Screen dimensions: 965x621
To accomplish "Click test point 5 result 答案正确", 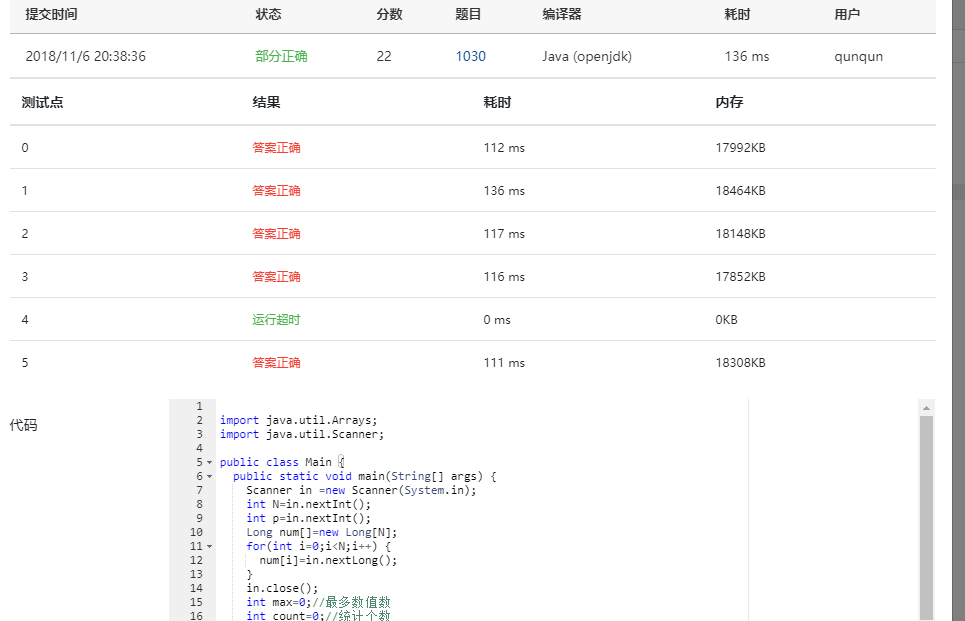I will [276, 363].
